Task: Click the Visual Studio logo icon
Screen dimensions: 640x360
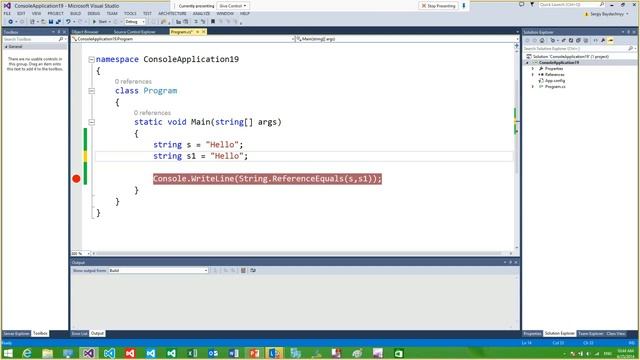Action: [7, 6]
